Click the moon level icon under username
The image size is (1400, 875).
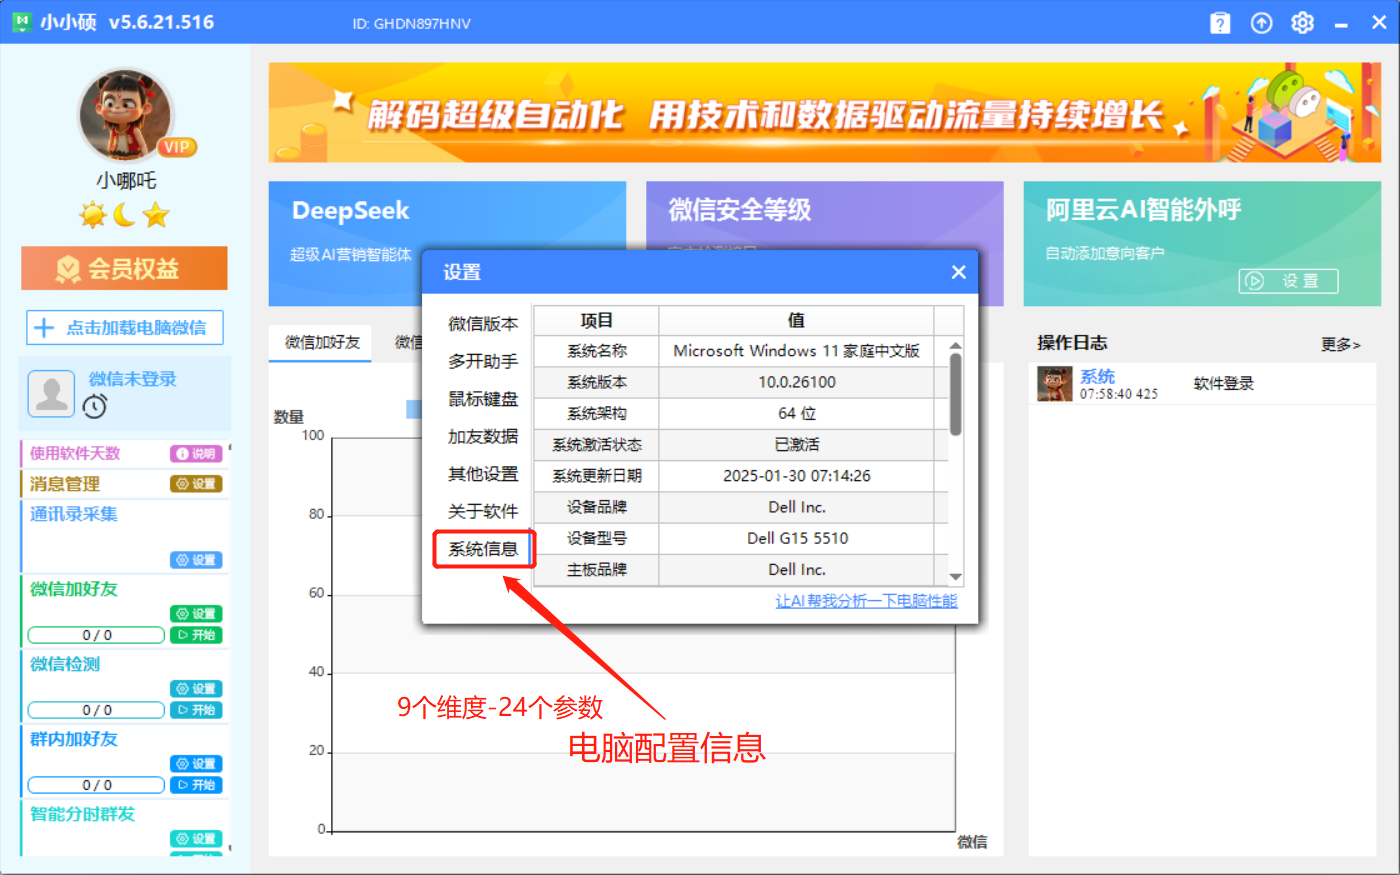click(124, 214)
